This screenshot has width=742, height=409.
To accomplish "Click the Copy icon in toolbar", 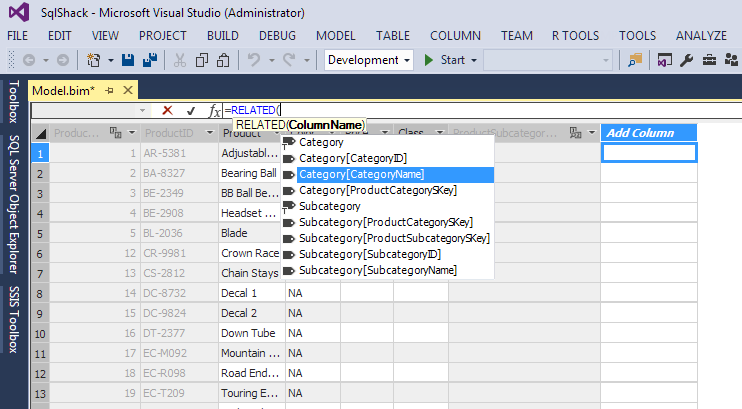I will coord(203,60).
